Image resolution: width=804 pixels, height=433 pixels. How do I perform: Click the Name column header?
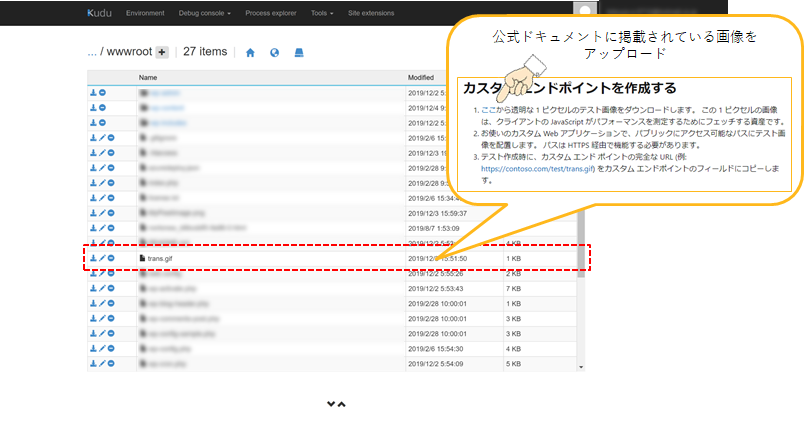pos(148,77)
